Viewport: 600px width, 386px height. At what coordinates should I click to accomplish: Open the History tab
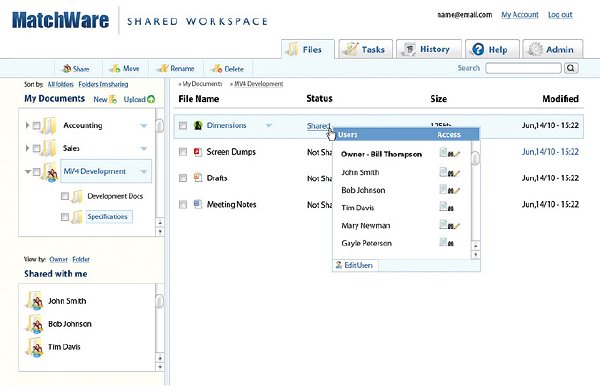tap(429, 49)
